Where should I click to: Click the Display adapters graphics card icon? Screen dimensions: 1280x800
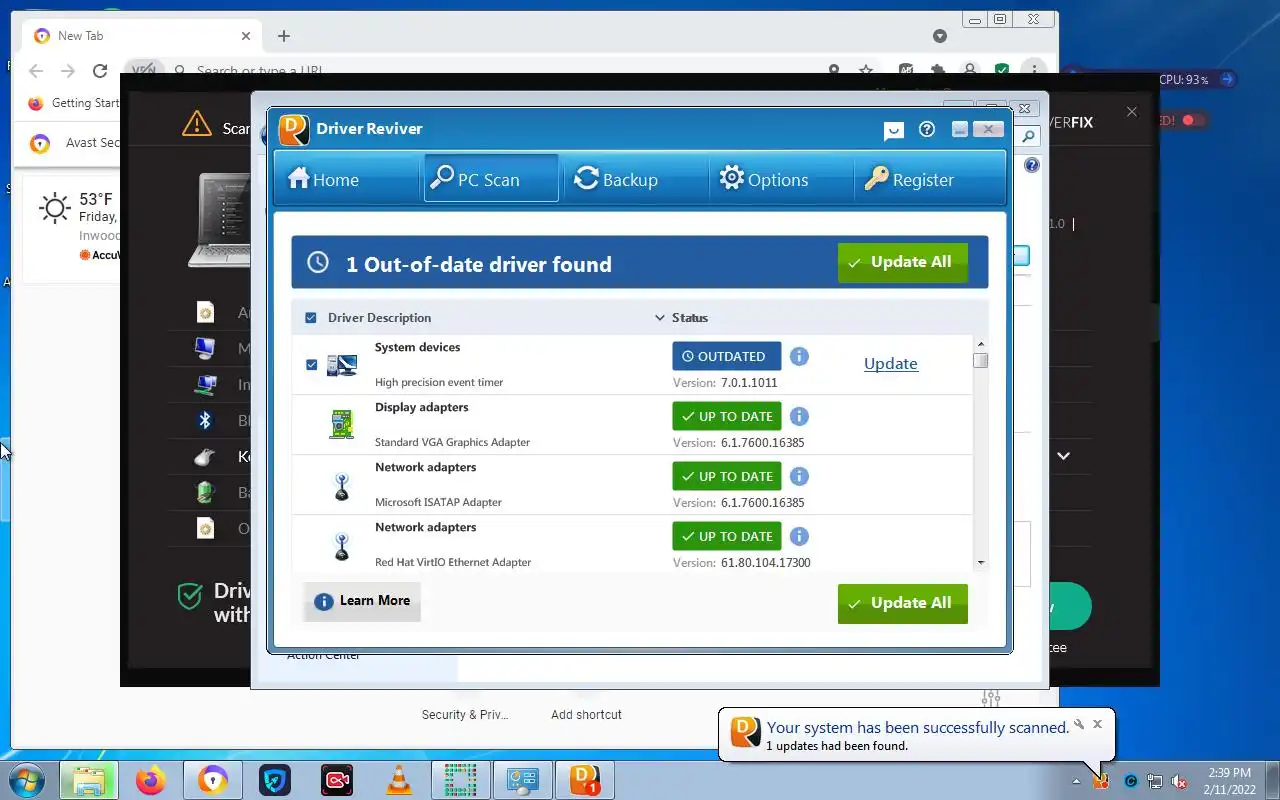click(341, 424)
